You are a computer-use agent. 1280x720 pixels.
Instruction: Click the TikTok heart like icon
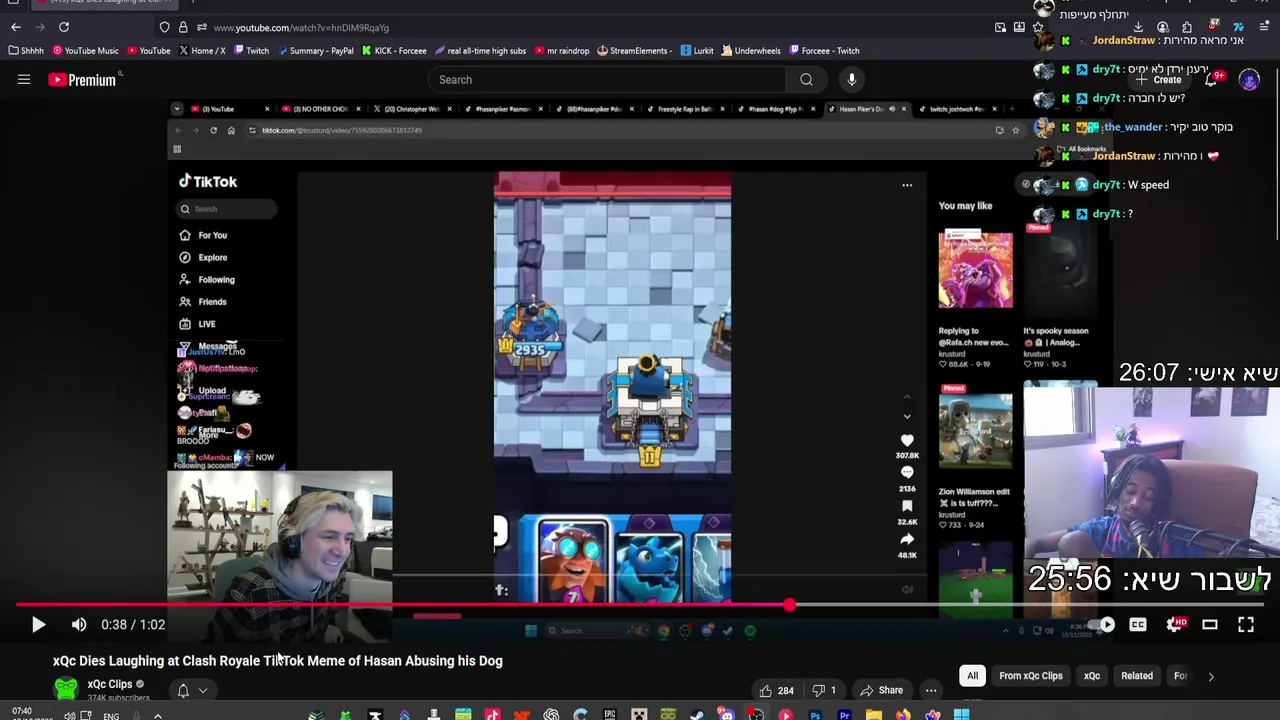(907, 440)
